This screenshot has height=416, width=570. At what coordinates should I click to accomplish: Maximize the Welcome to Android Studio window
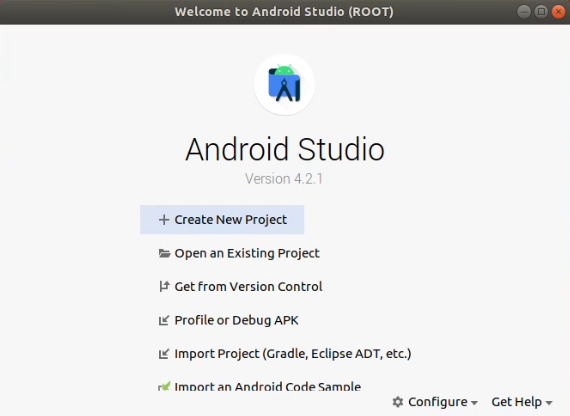tap(541, 12)
